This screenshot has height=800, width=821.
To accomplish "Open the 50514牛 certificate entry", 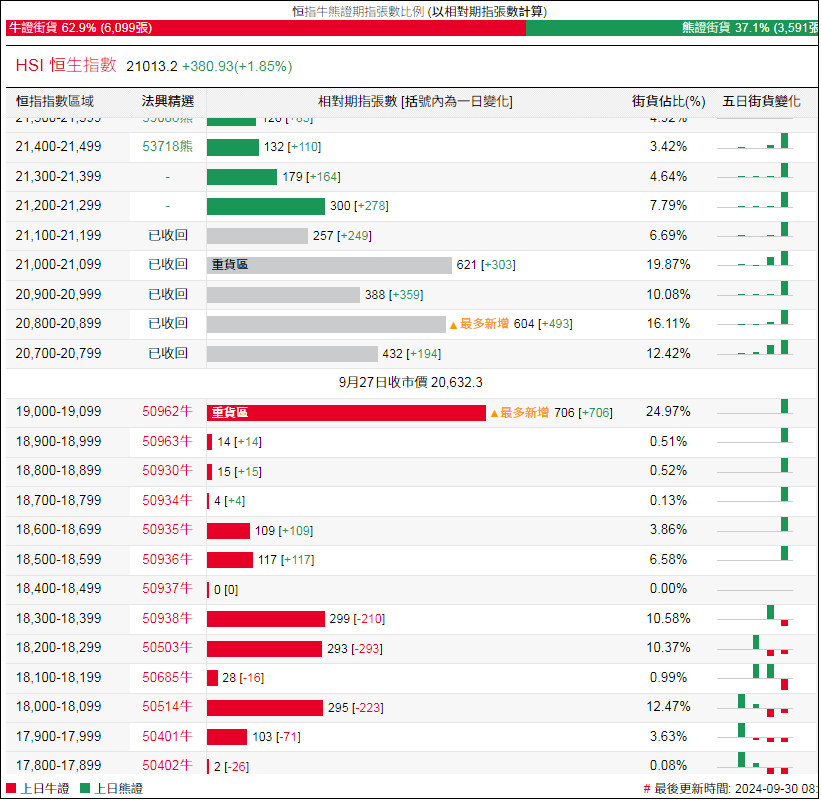I will [x=167, y=707].
